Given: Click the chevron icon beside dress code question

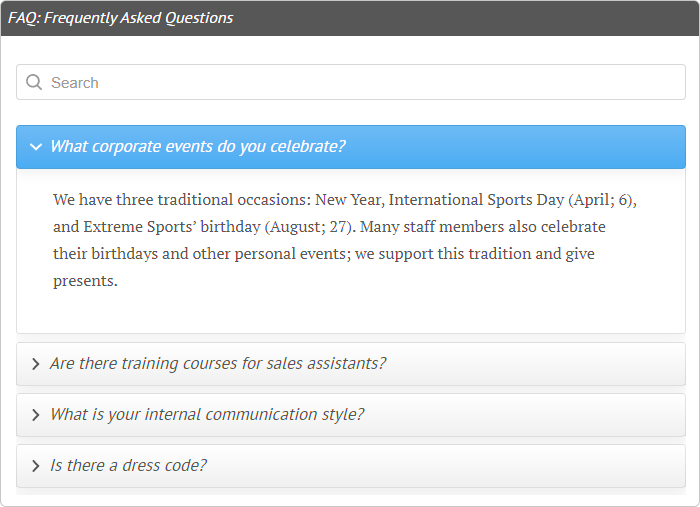Looking at the screenshot, I should pyautogui.click(x=36, y=466).
